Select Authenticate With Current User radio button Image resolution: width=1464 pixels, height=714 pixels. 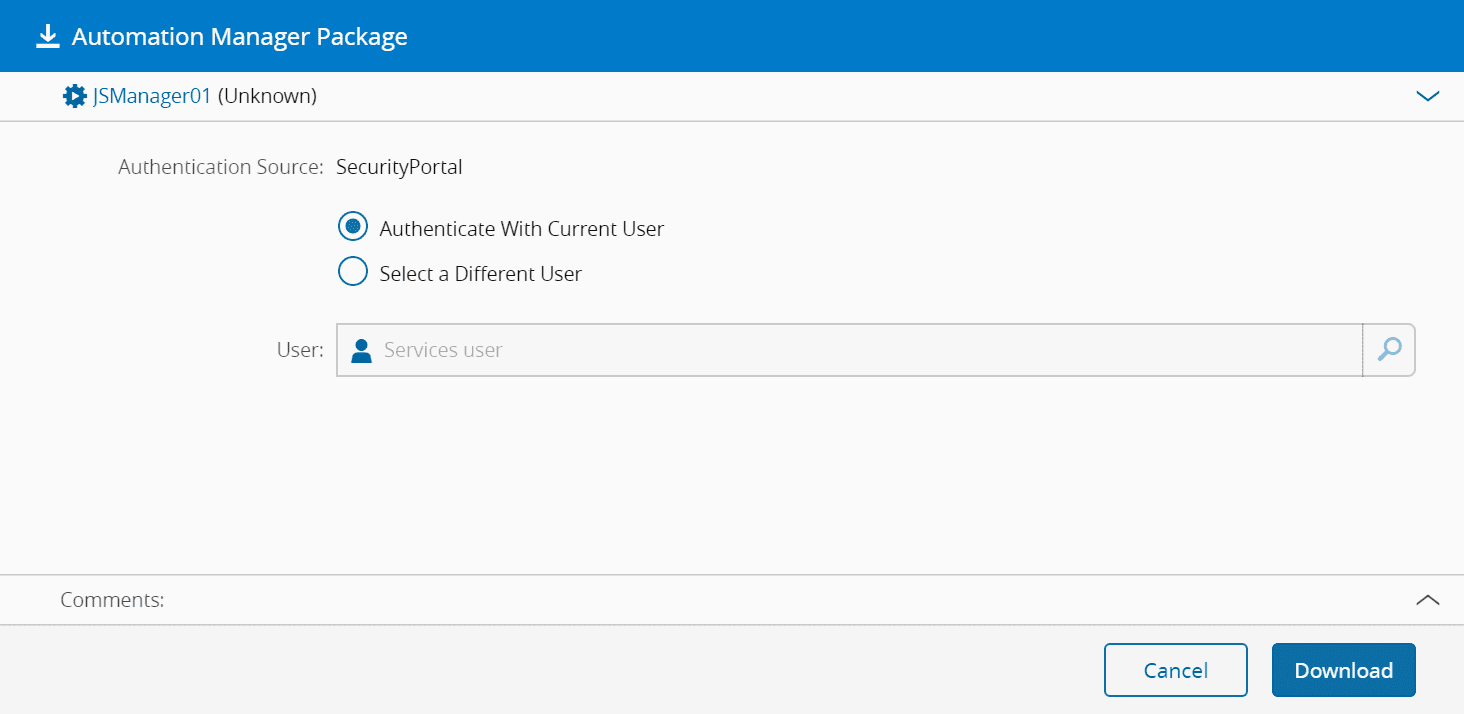click(353, 227)
